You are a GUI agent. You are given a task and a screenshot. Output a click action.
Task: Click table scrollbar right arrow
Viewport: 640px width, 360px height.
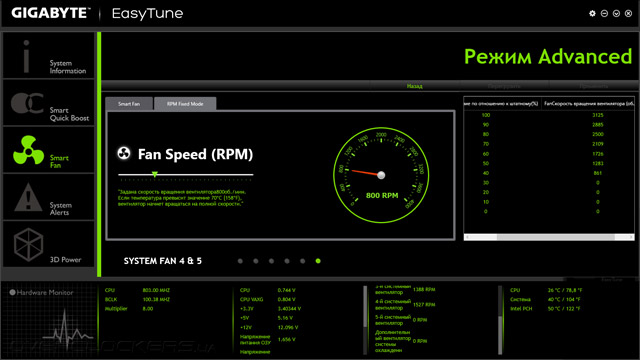pos(631,237)
